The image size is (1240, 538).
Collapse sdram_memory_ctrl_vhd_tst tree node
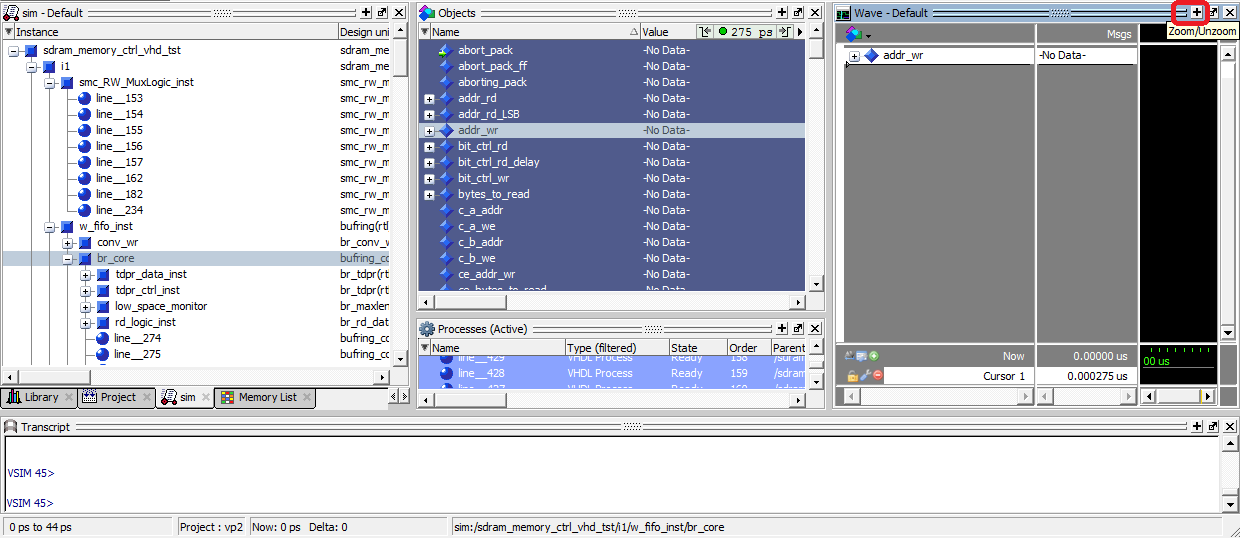(x=15, y=50)
